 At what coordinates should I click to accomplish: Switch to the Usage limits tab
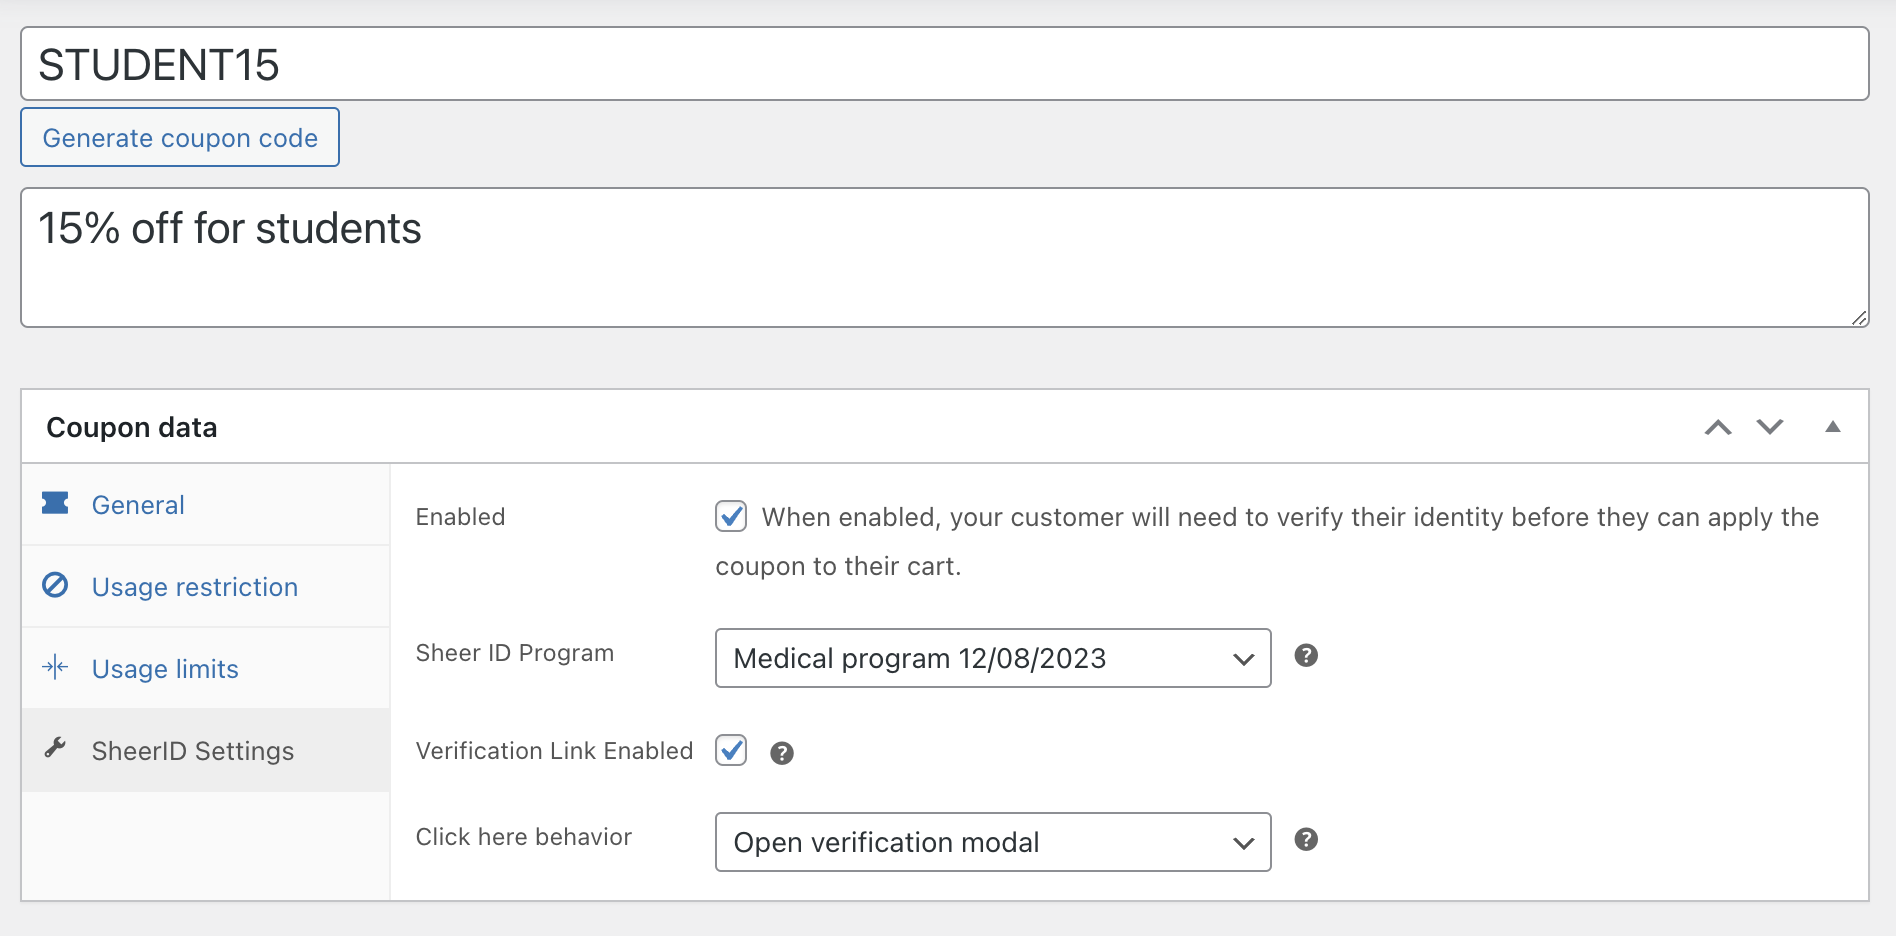[206, 668]
